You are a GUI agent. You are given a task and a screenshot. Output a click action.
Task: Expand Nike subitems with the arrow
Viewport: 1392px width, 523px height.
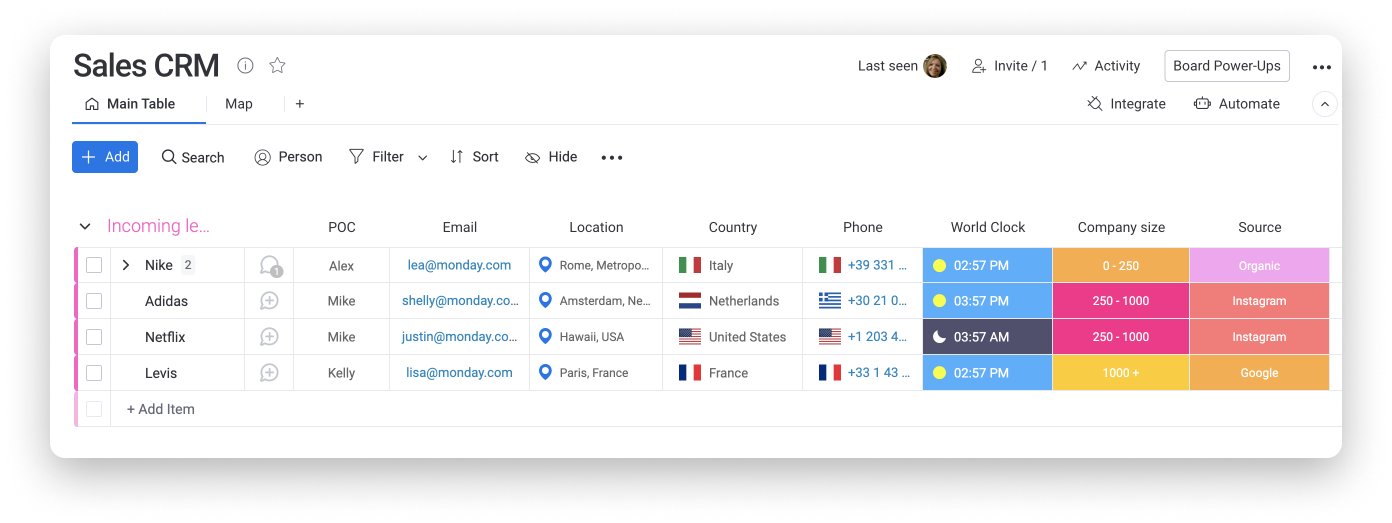pos(126,266)
